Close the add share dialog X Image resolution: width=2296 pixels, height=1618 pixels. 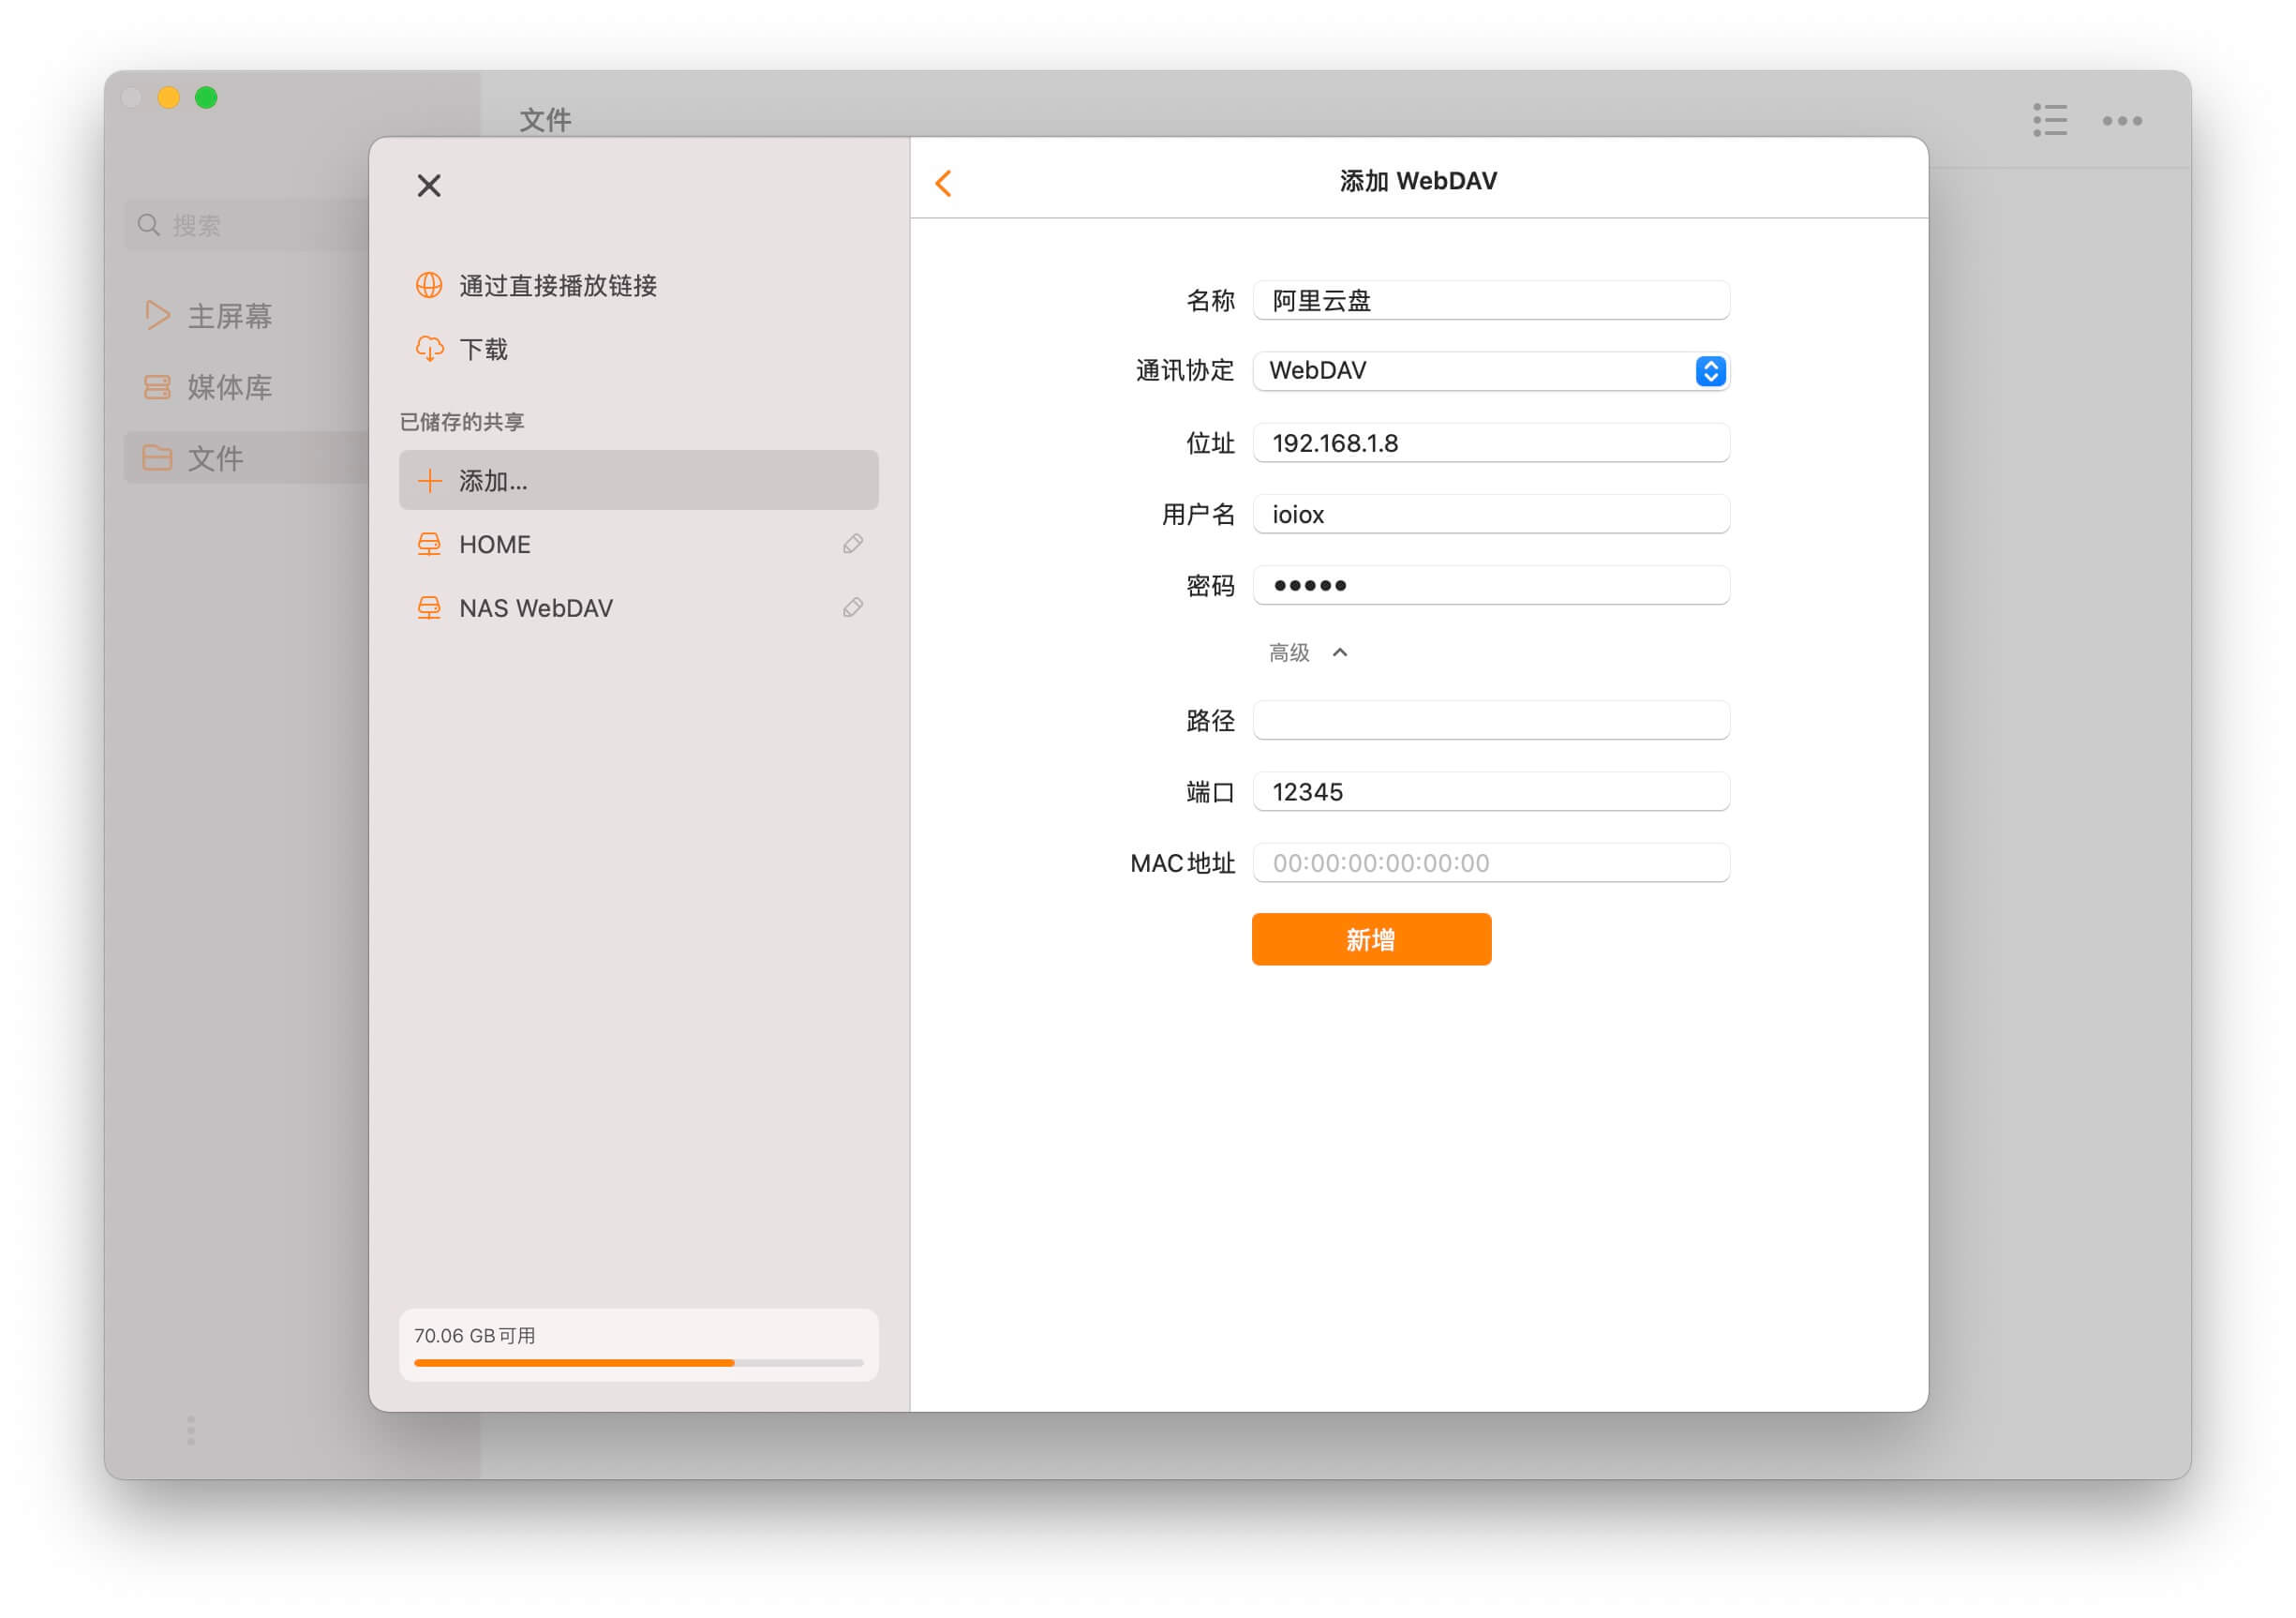click(x=429, y=186)
